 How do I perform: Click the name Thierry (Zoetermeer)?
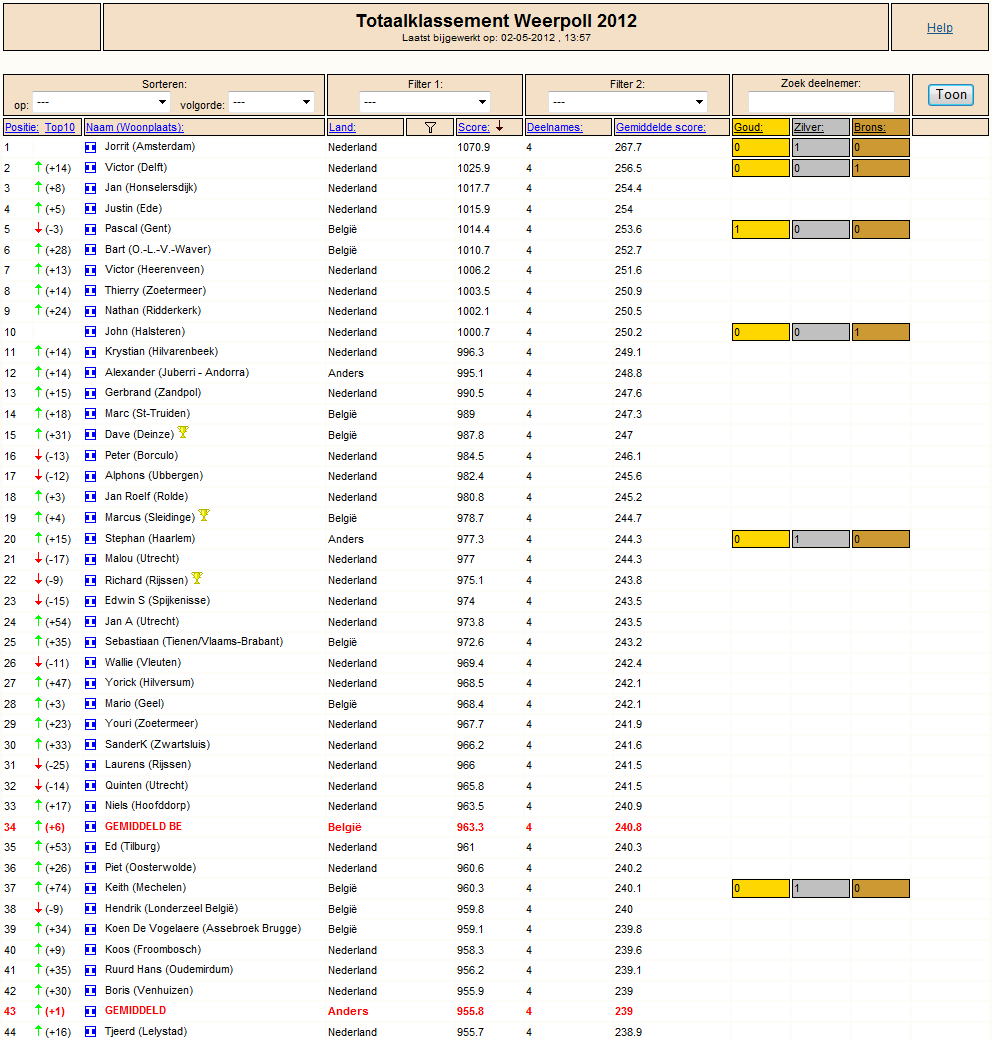[155, 291]
